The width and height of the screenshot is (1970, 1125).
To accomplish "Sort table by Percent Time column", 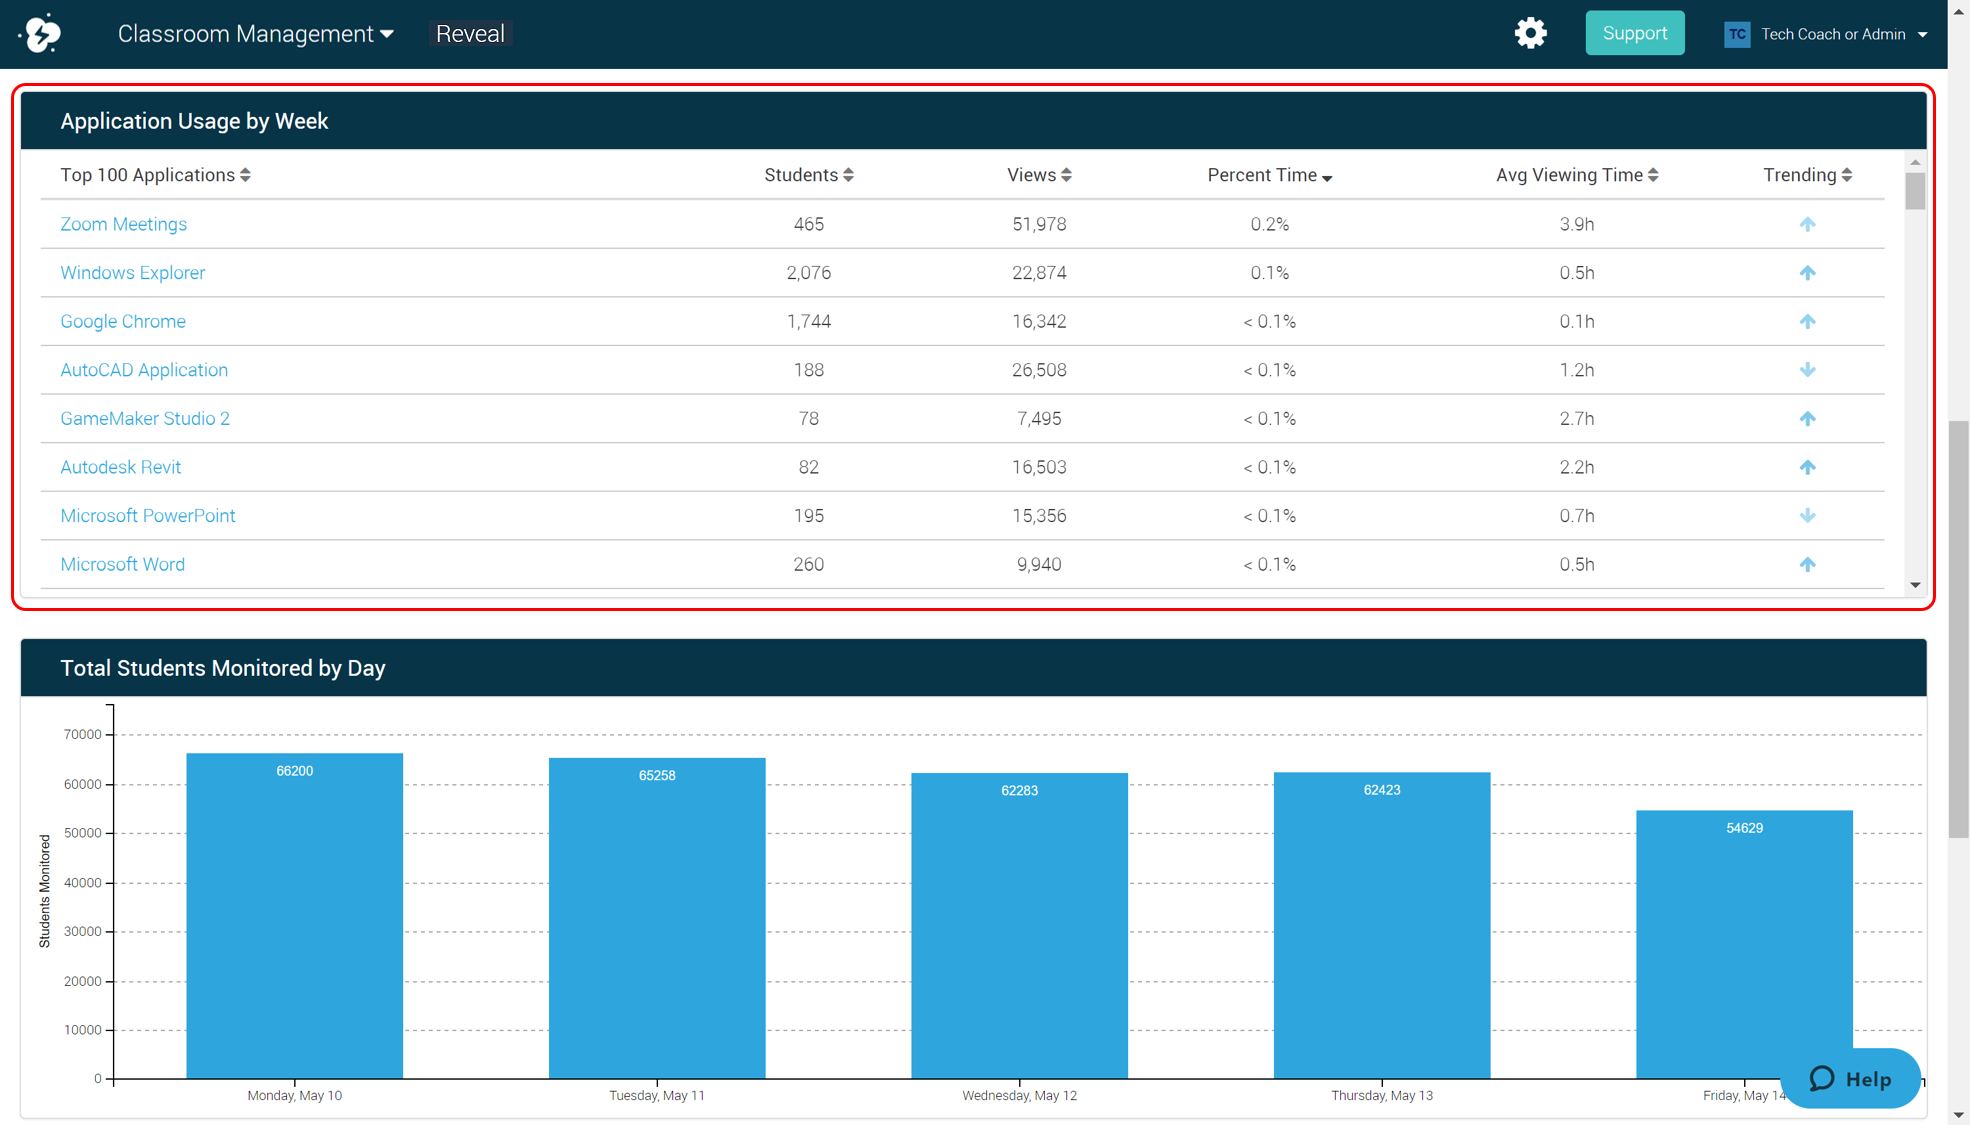I will 1270,175.
